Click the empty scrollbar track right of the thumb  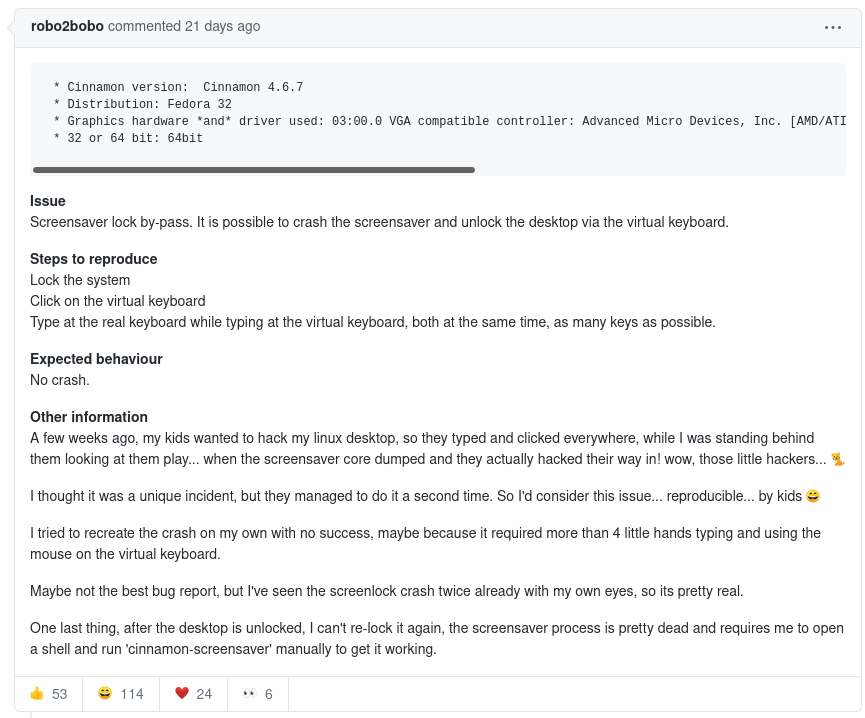click(x=660, y=170)
